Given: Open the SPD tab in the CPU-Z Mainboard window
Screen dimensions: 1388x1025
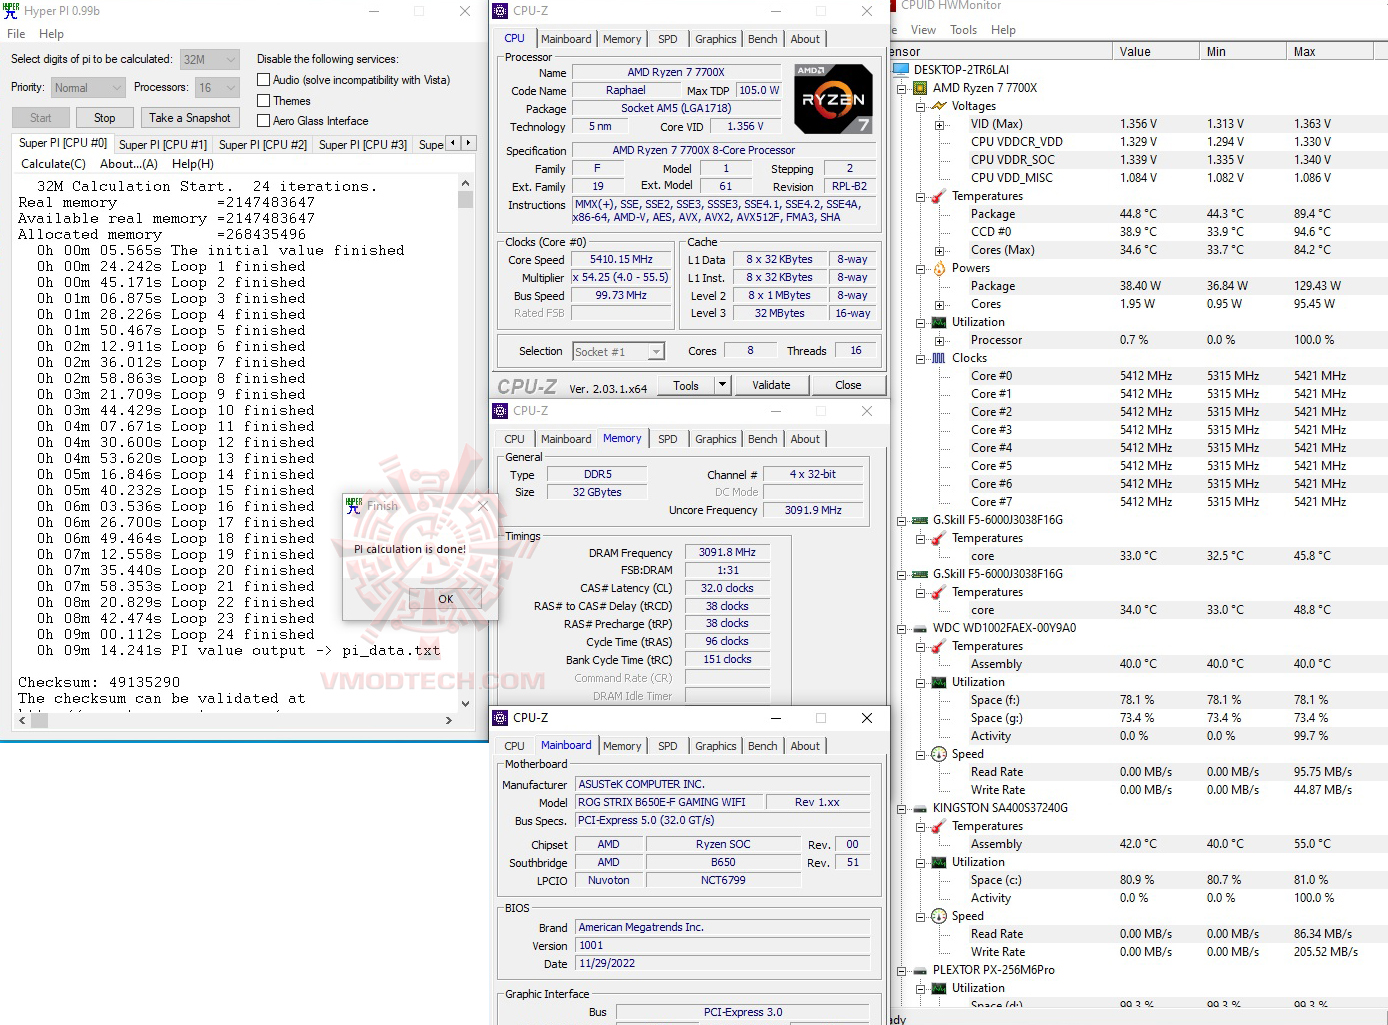Looking at the screenshot, I should 668,746.
